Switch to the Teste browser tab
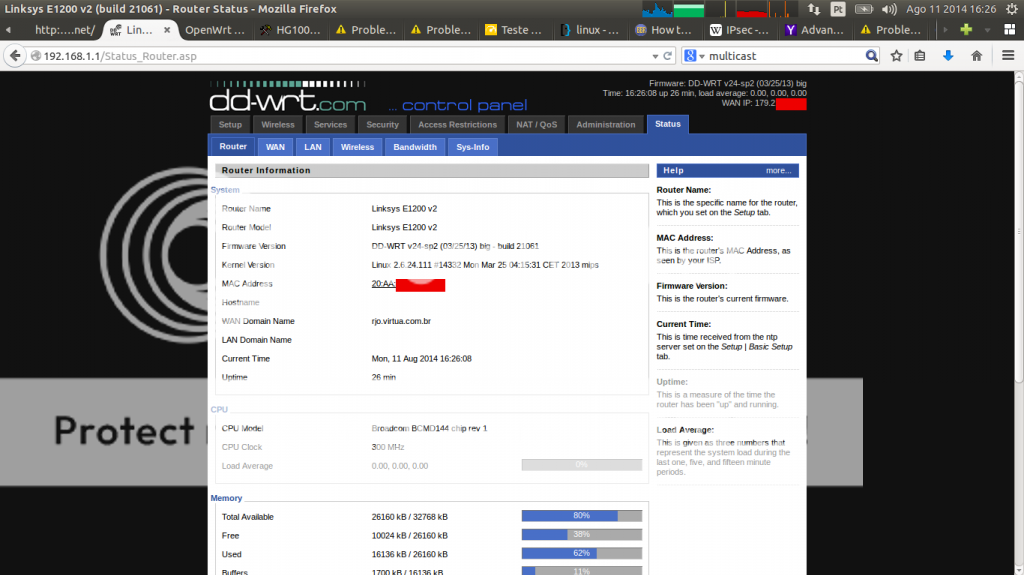Screen dimensions: 1024x575 [514, 30]
